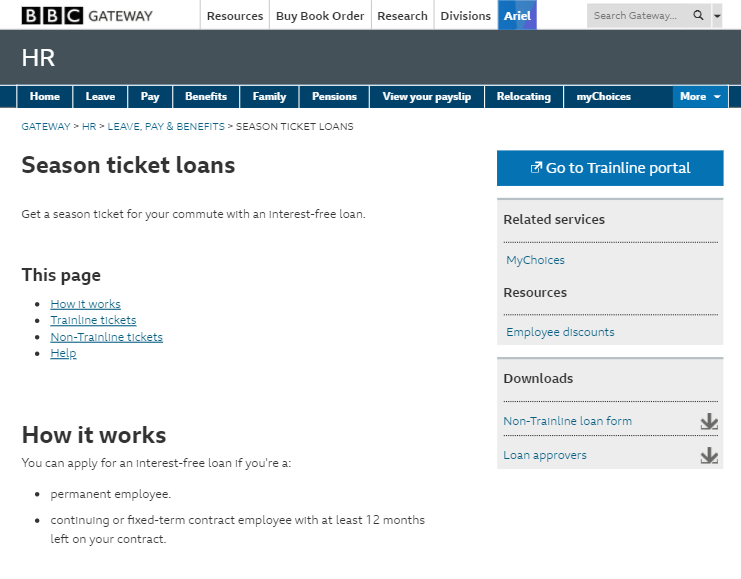Navigate to the Pensions menu item
The width and height of the screenshot is (741, 579).
(334, 97)
